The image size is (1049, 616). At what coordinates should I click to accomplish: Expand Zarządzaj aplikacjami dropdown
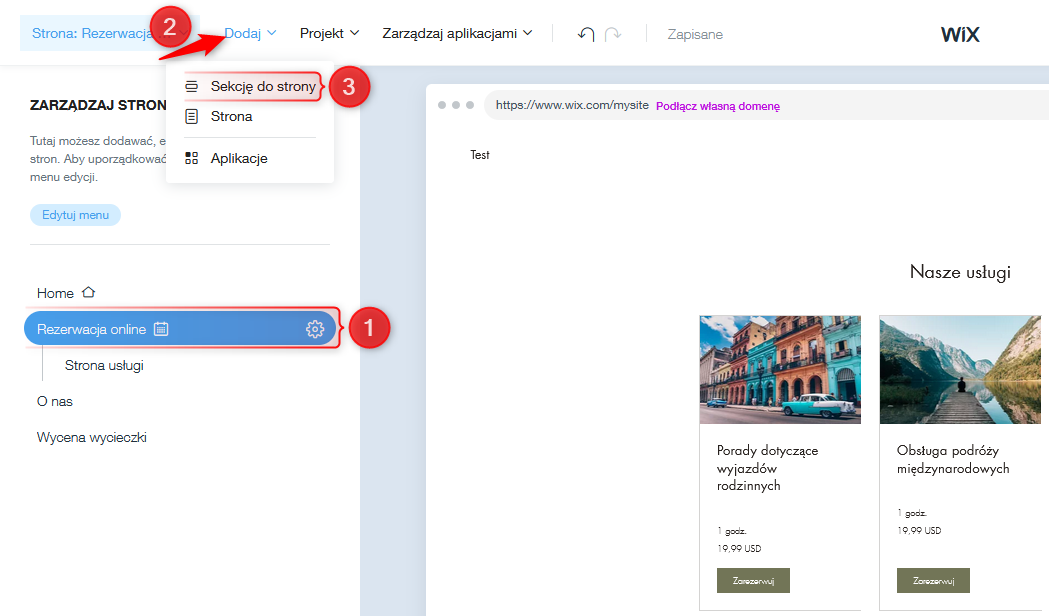coord(457,33)
